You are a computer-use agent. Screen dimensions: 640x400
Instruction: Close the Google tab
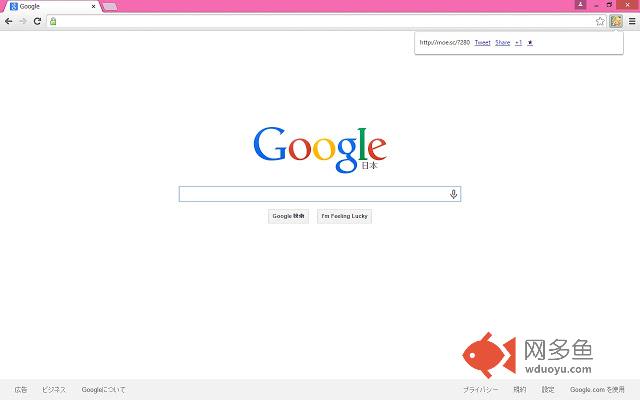(94, 7)
